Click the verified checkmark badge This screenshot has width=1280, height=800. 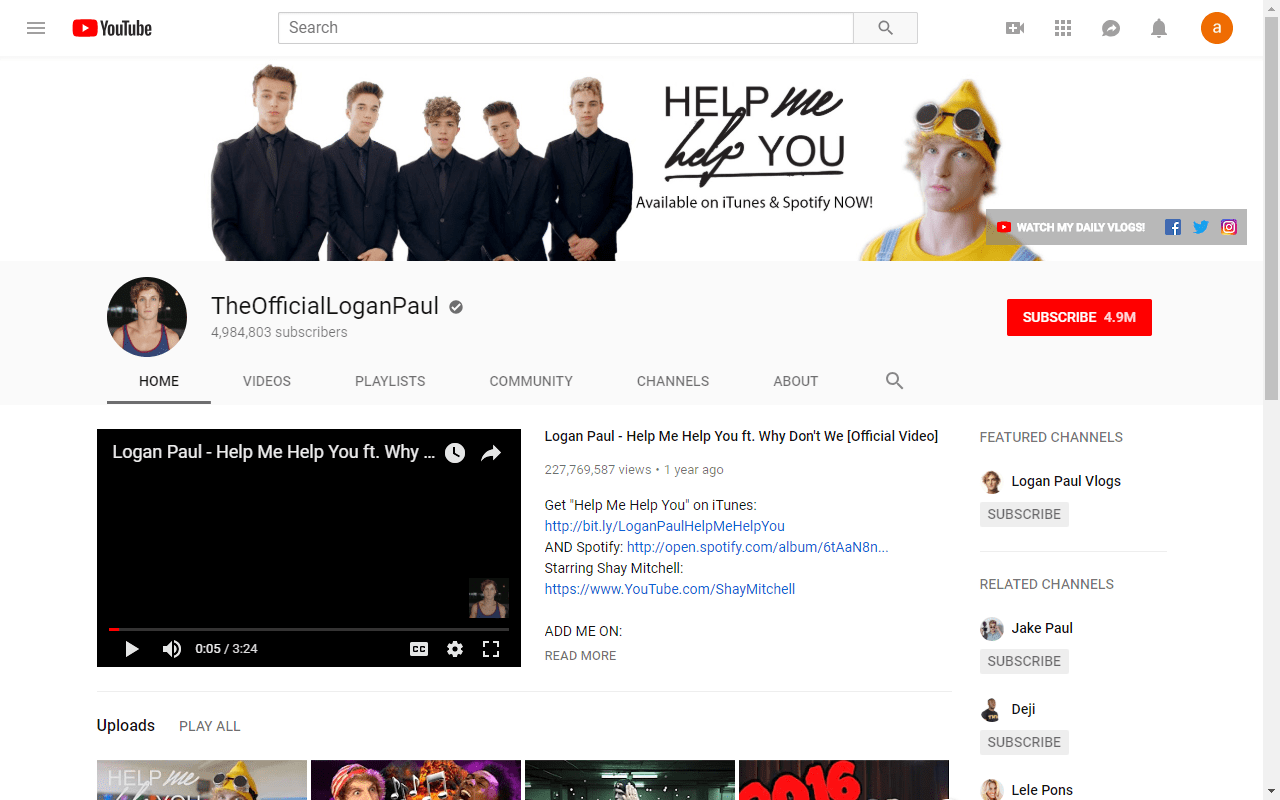click(x=456, y=307)
